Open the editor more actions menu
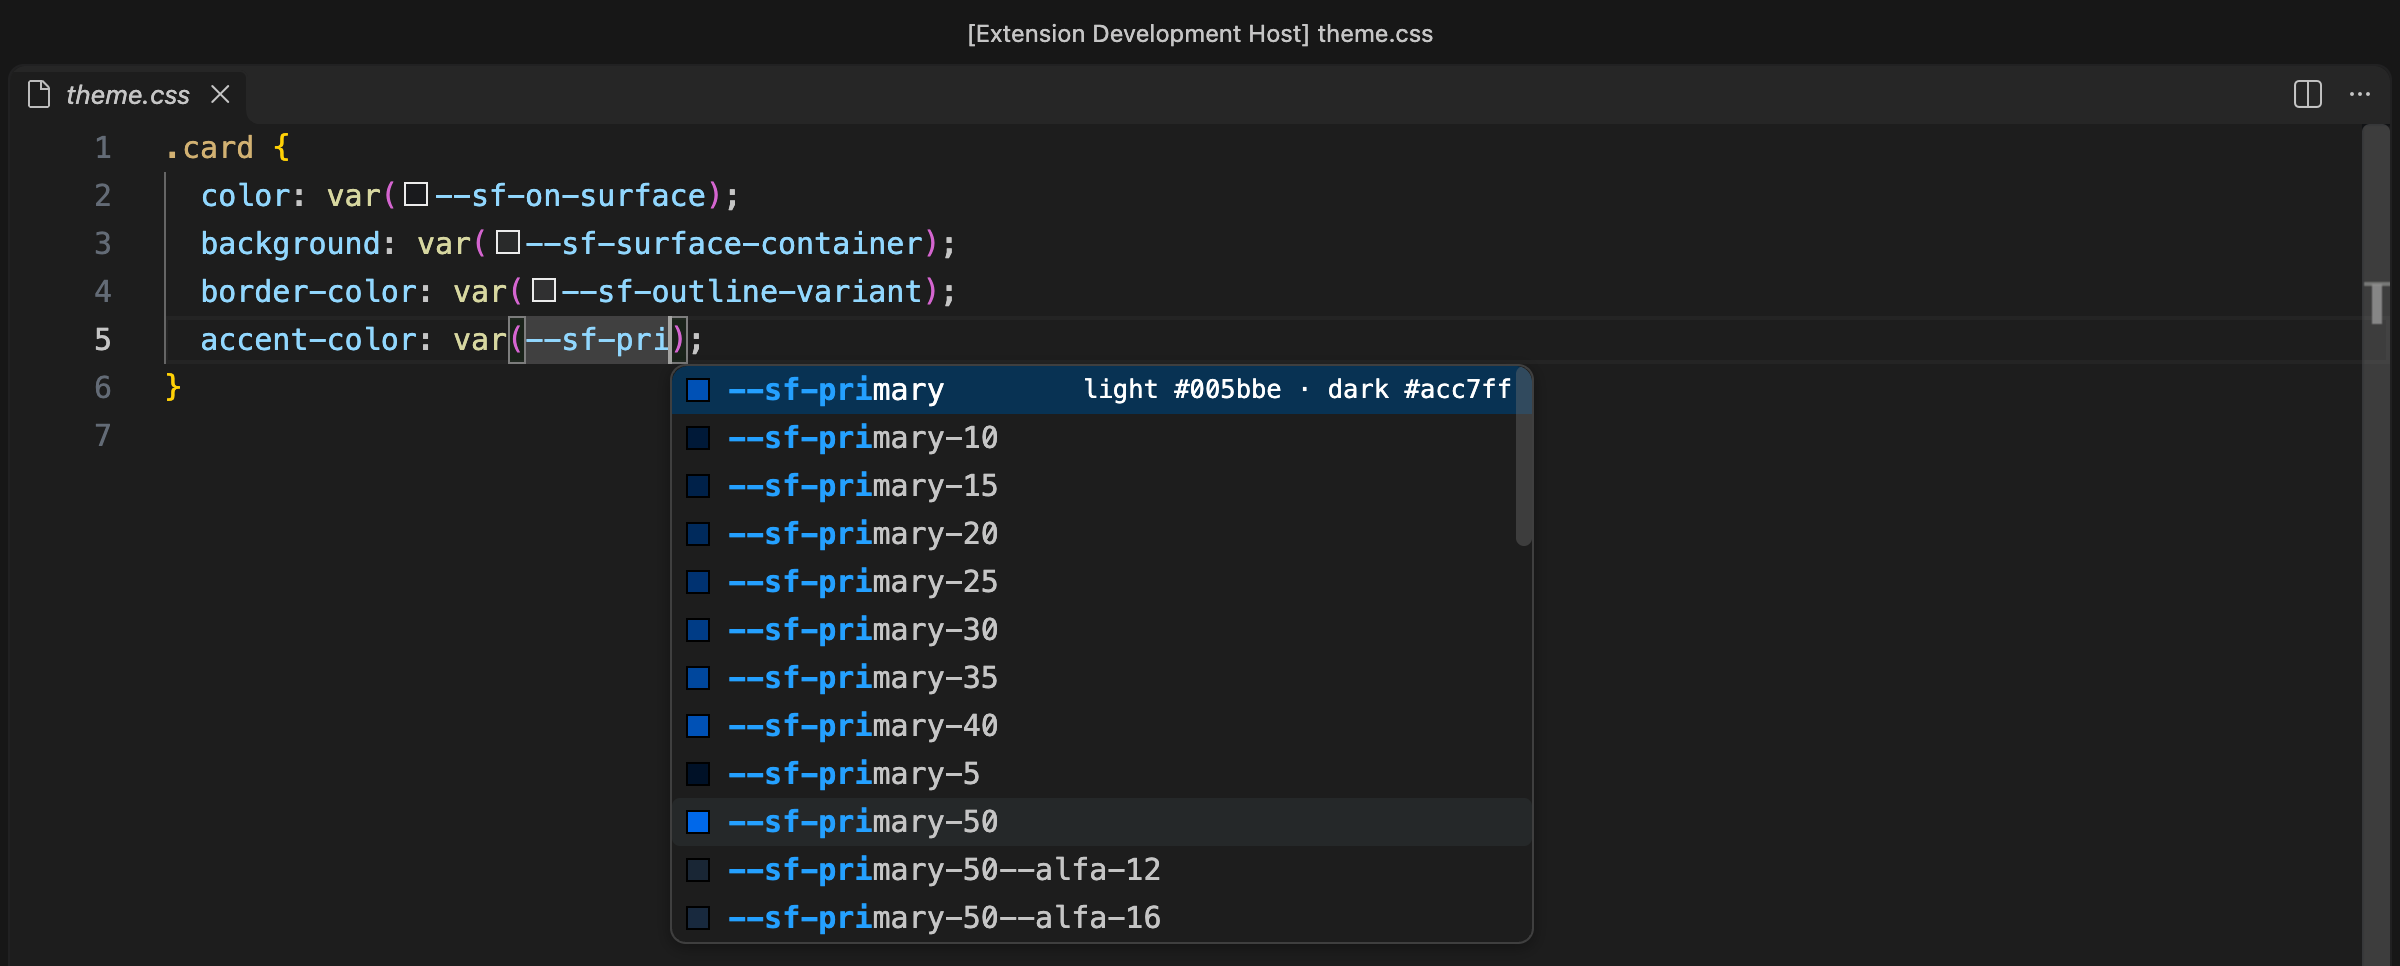This screenshot has width=2400, height=966. (x=2360, y=95)
